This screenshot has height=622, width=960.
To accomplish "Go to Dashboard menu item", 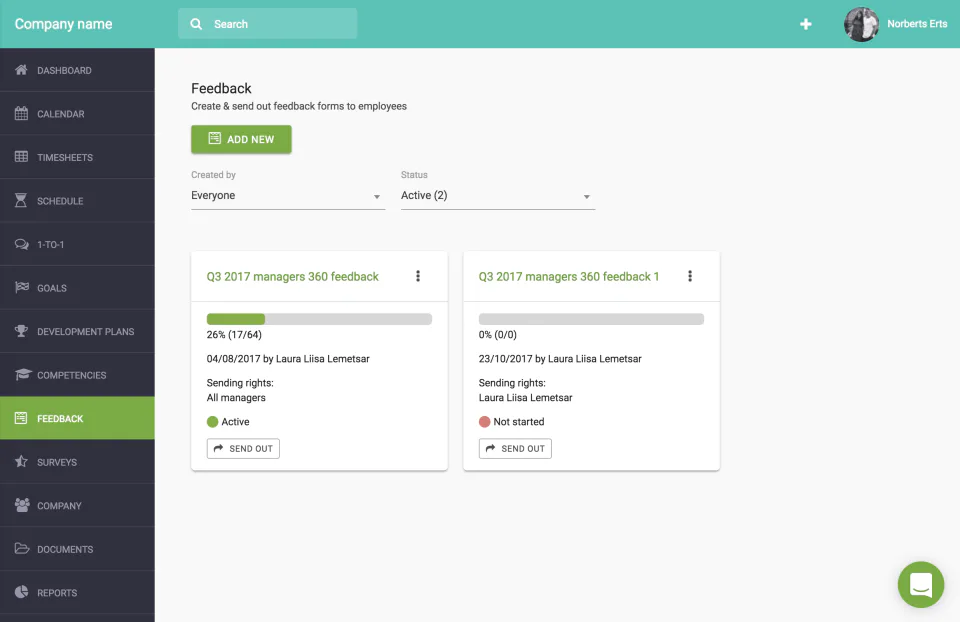I will coord(77,70).
